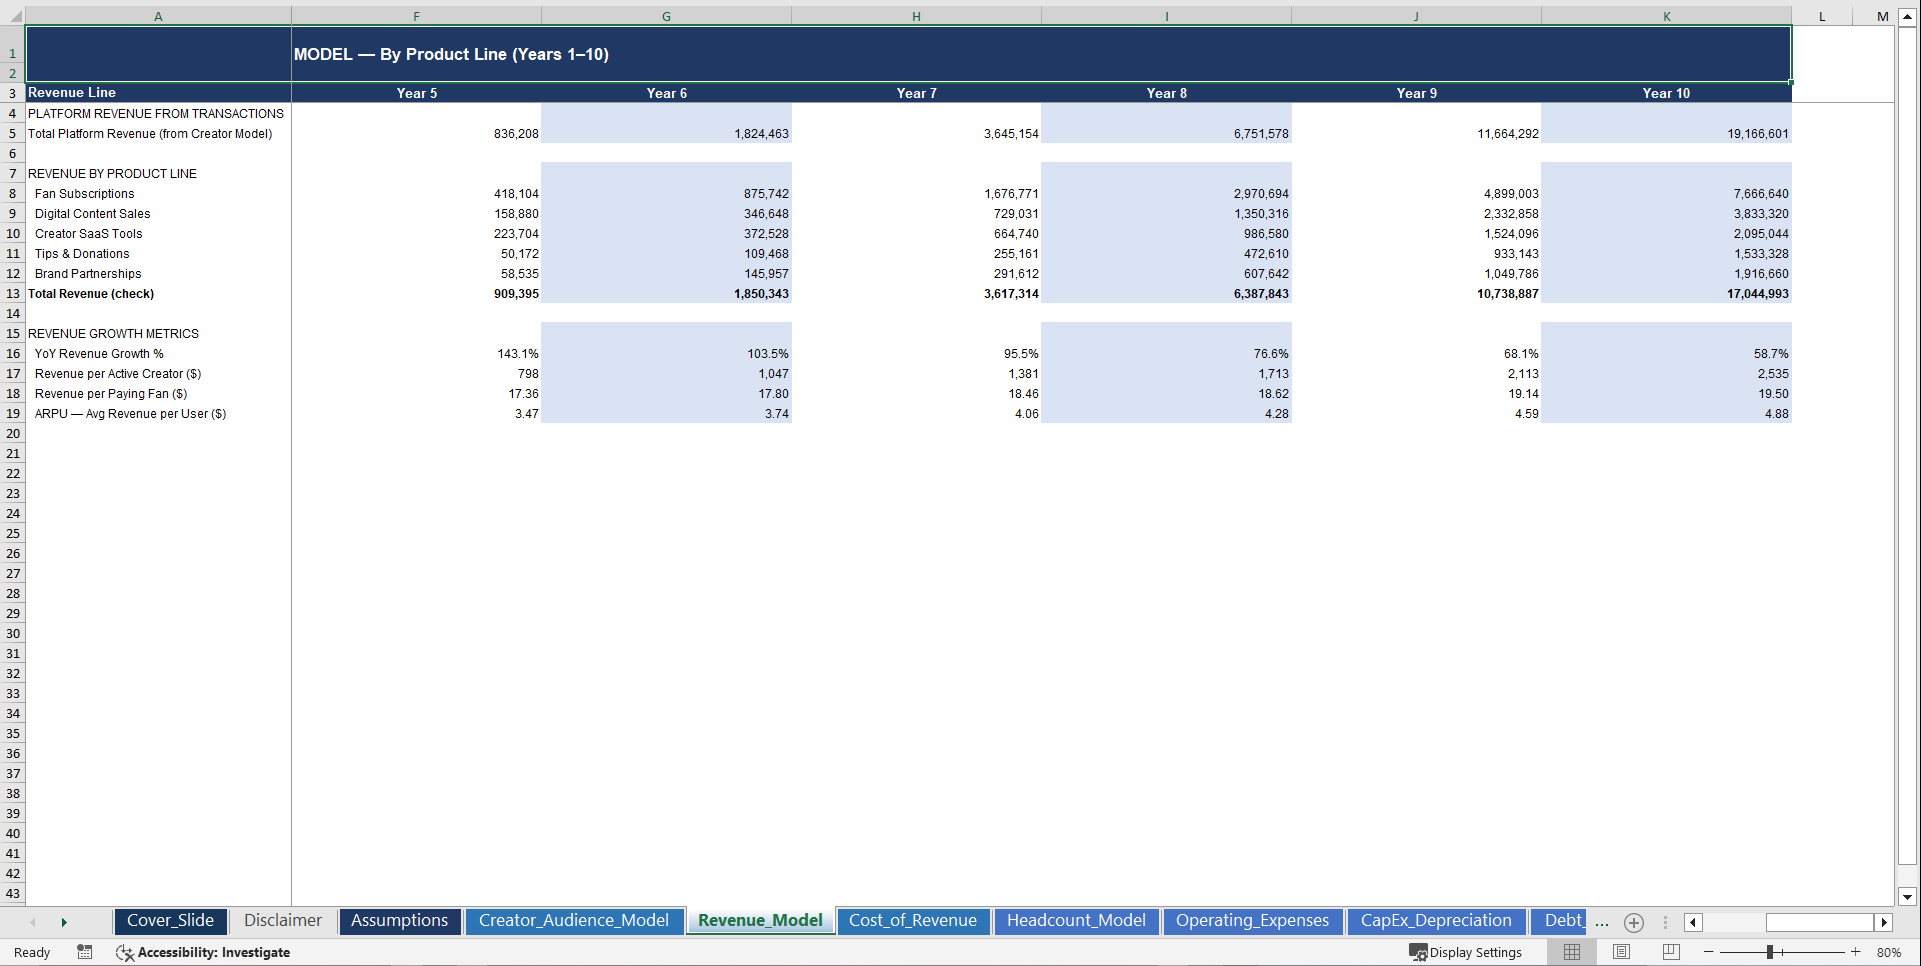Select row 13 header

coord(13,293)
